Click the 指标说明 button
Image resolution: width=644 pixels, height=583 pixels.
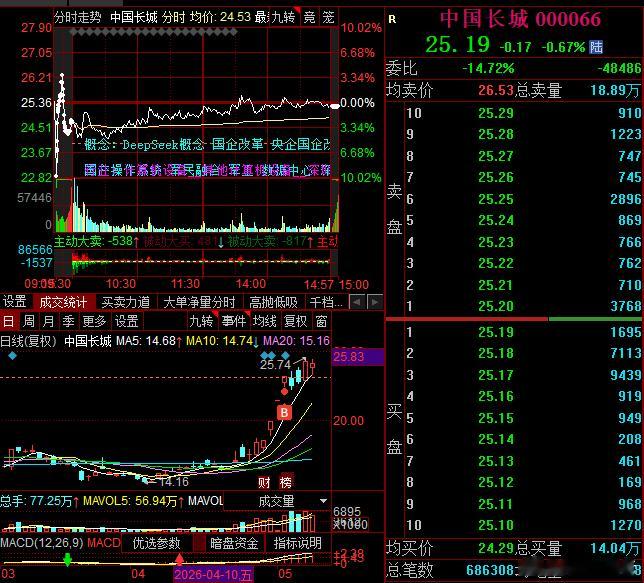click(298, 543)
